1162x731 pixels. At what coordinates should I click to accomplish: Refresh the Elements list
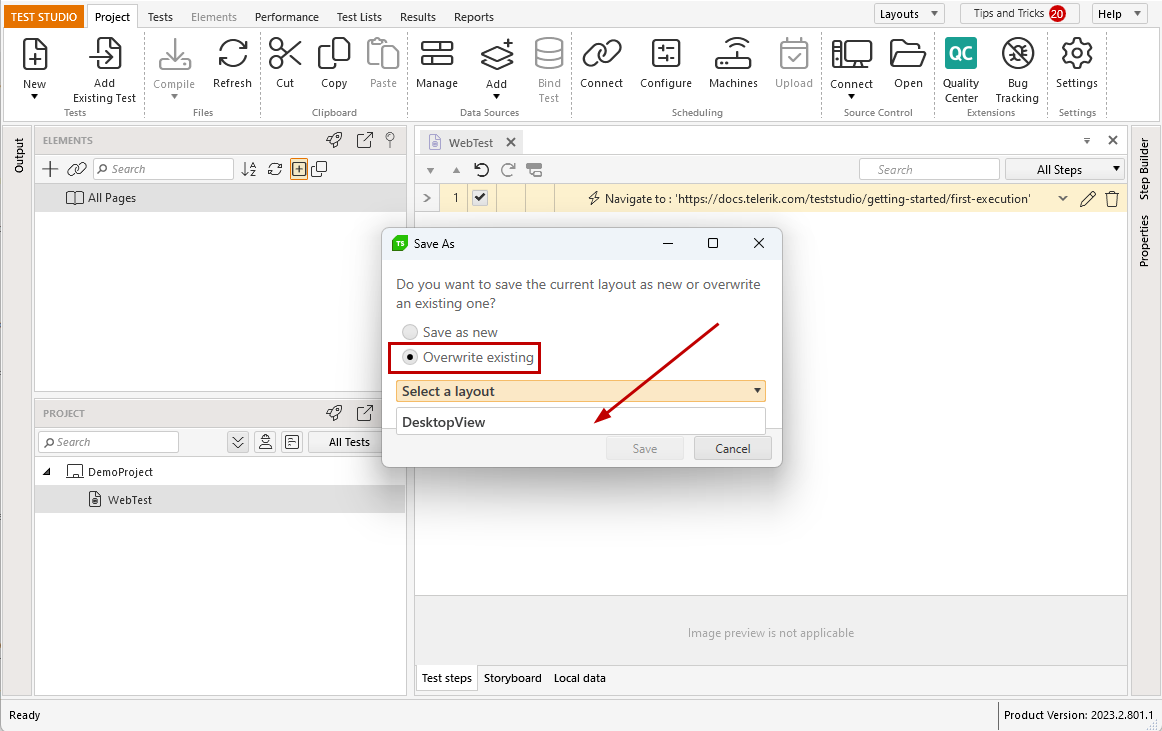(275, 169)
